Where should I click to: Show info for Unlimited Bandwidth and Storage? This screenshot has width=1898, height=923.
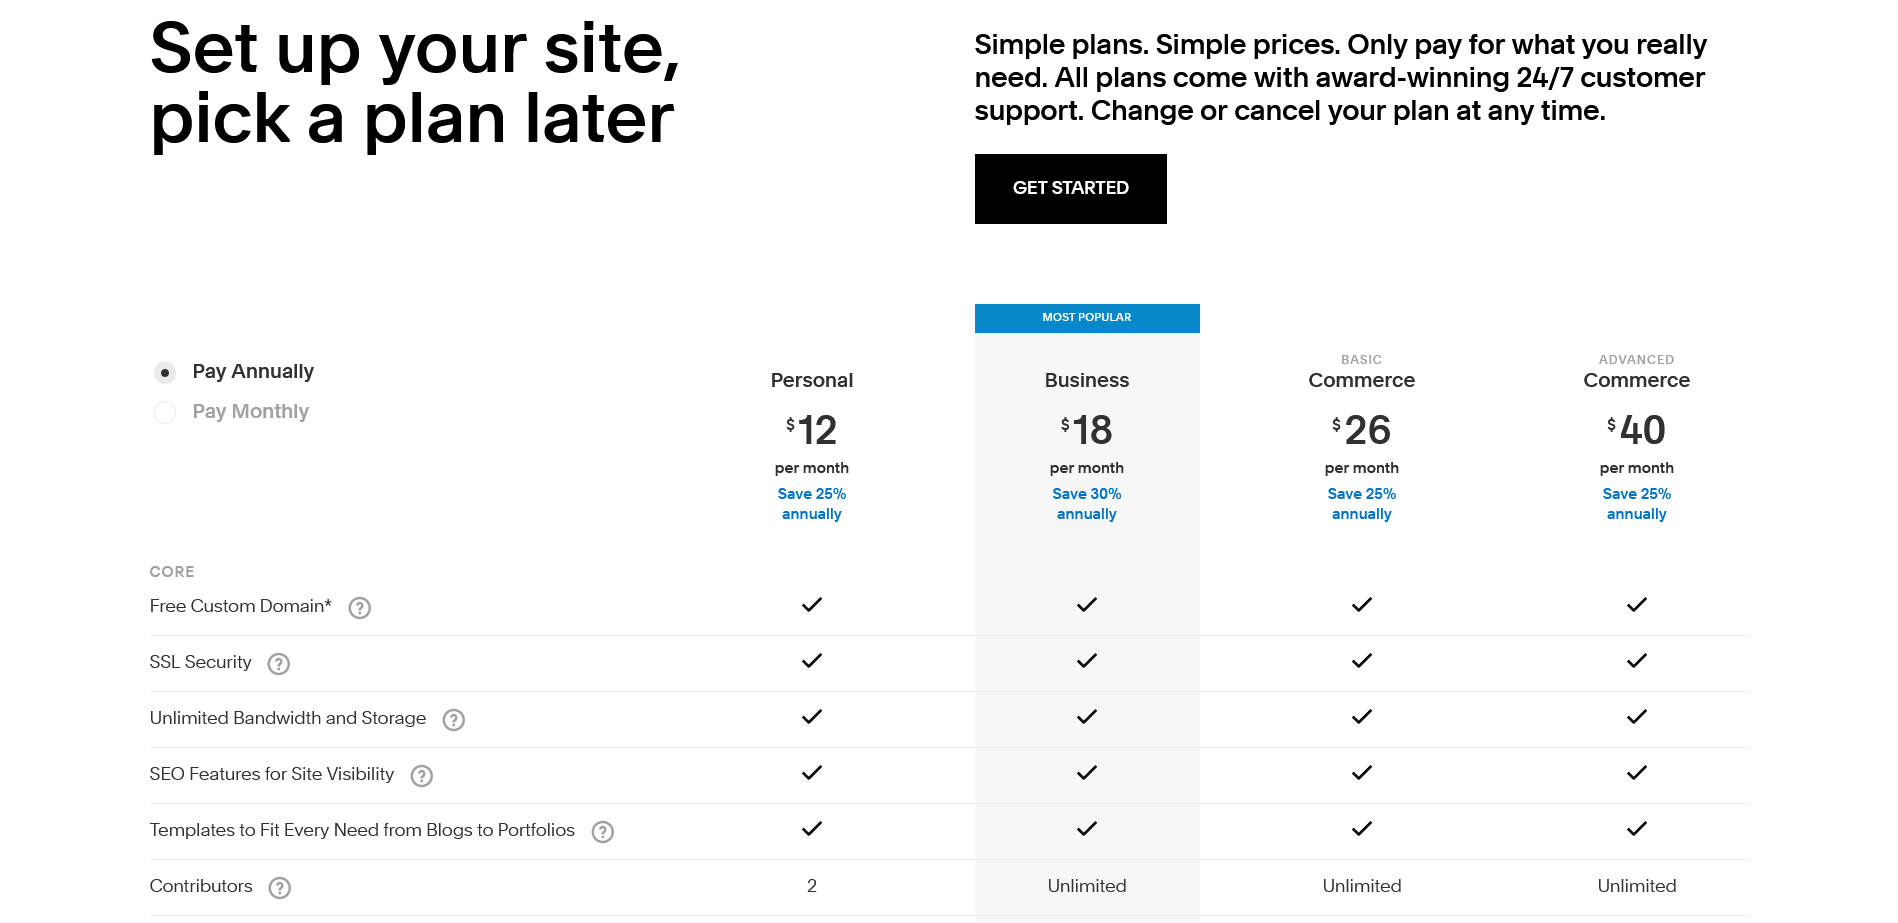pos(454,720)
